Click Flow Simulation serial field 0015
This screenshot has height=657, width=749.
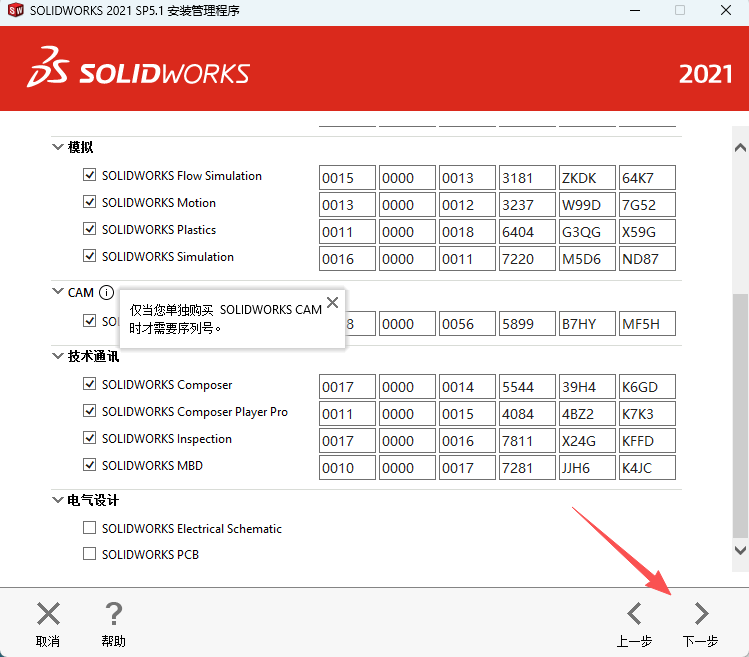[x=347, y=178]
